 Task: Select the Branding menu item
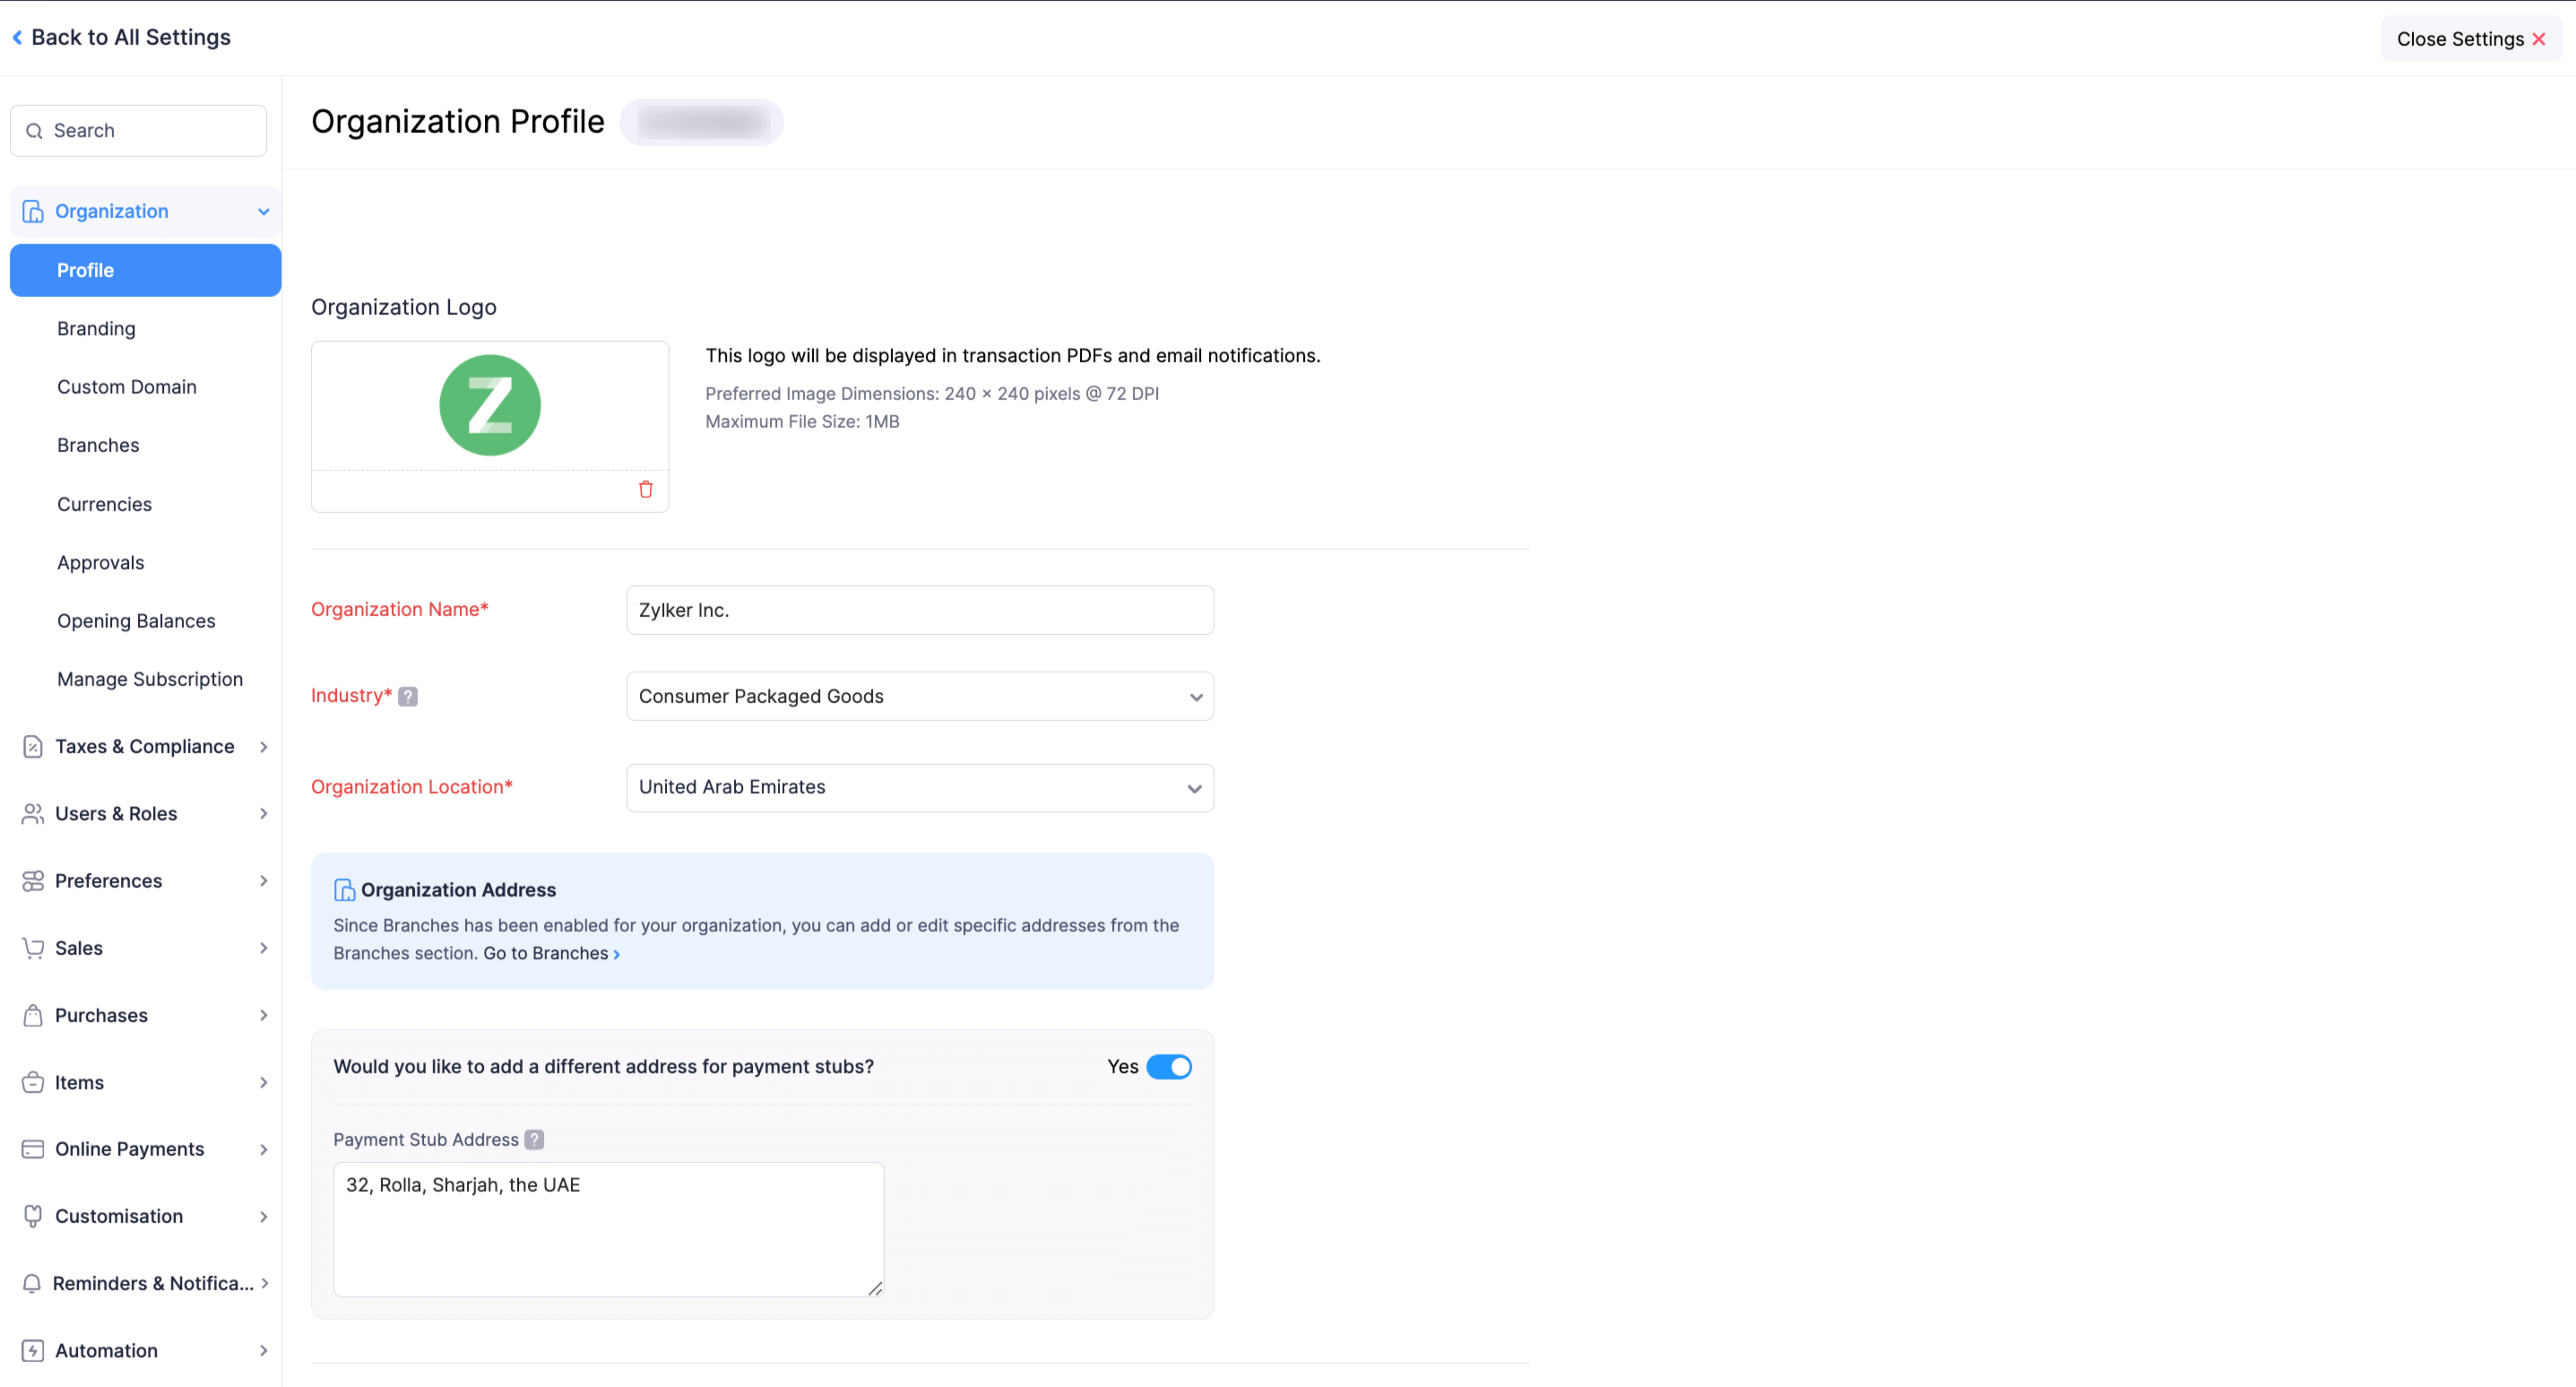[96, 328]
